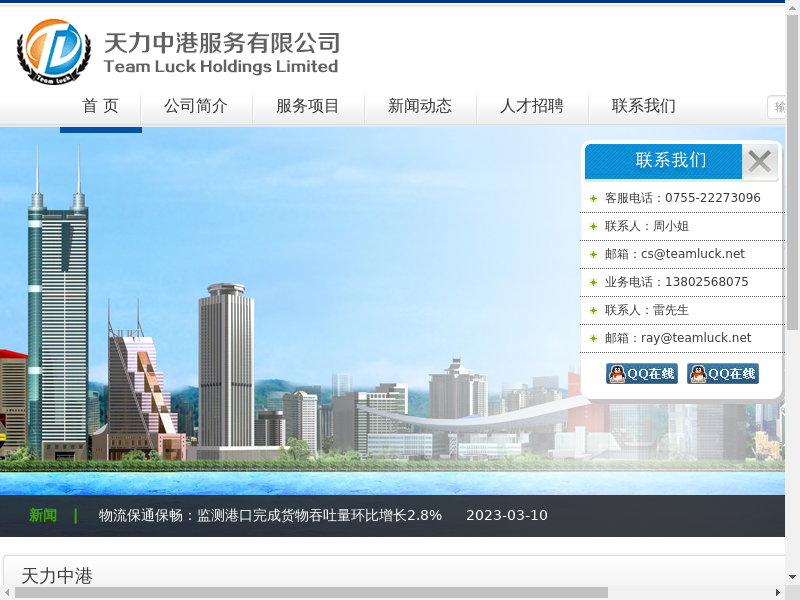Image resolution: width=800 pixels, height=600 pixels.
Task: Open the 服务项目 menu item
Action: pyautogui.click(x=308, y=106)
